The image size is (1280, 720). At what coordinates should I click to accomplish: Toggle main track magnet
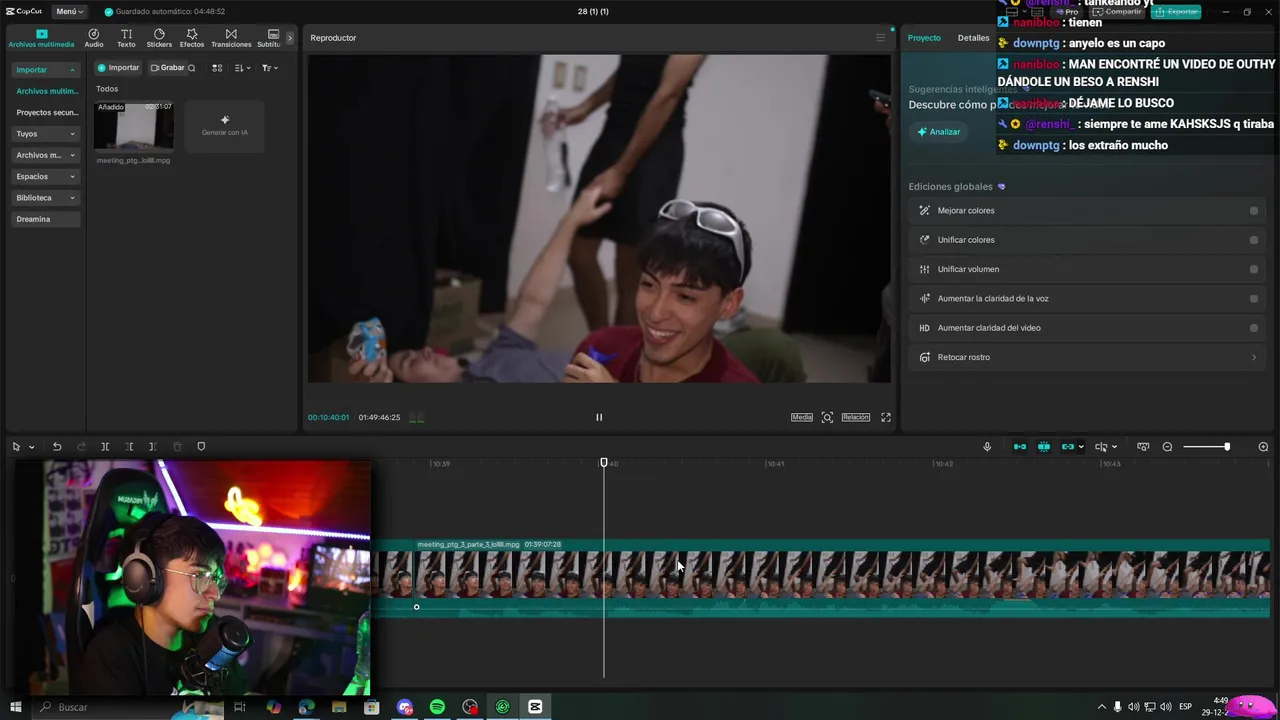coord(1020,447)
